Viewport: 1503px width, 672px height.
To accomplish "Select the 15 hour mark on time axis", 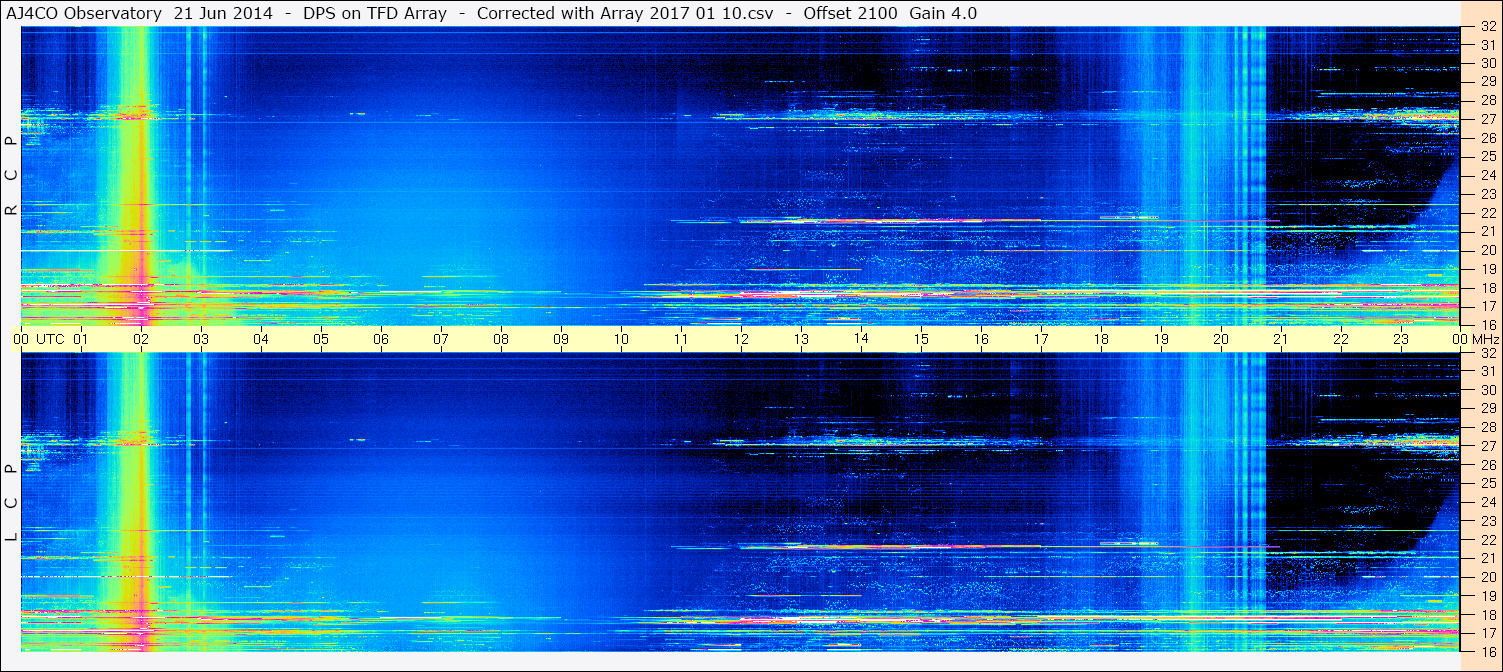I will [921, 339].
